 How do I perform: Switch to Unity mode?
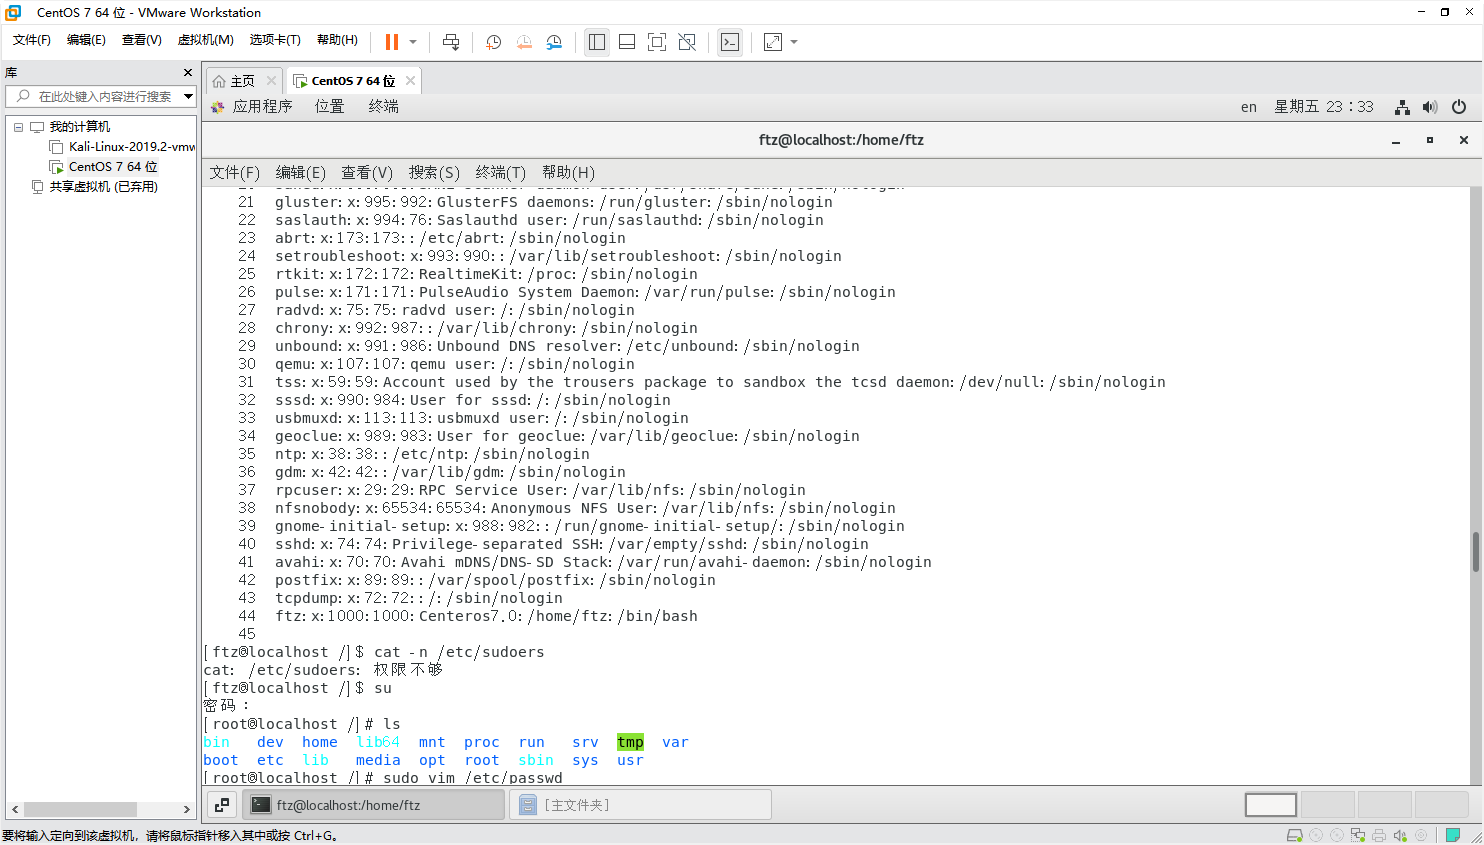tap(687, 42)
